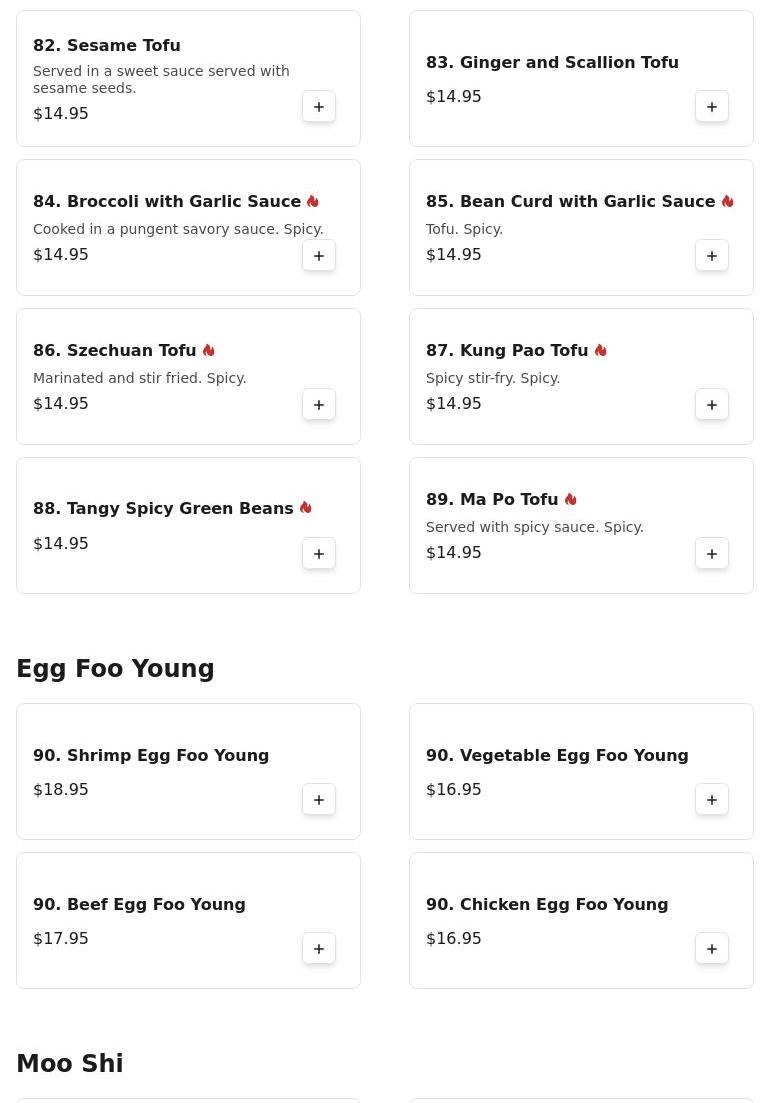Click the flame icon next to Tangy Spicy Green Beans

[306, 508]
